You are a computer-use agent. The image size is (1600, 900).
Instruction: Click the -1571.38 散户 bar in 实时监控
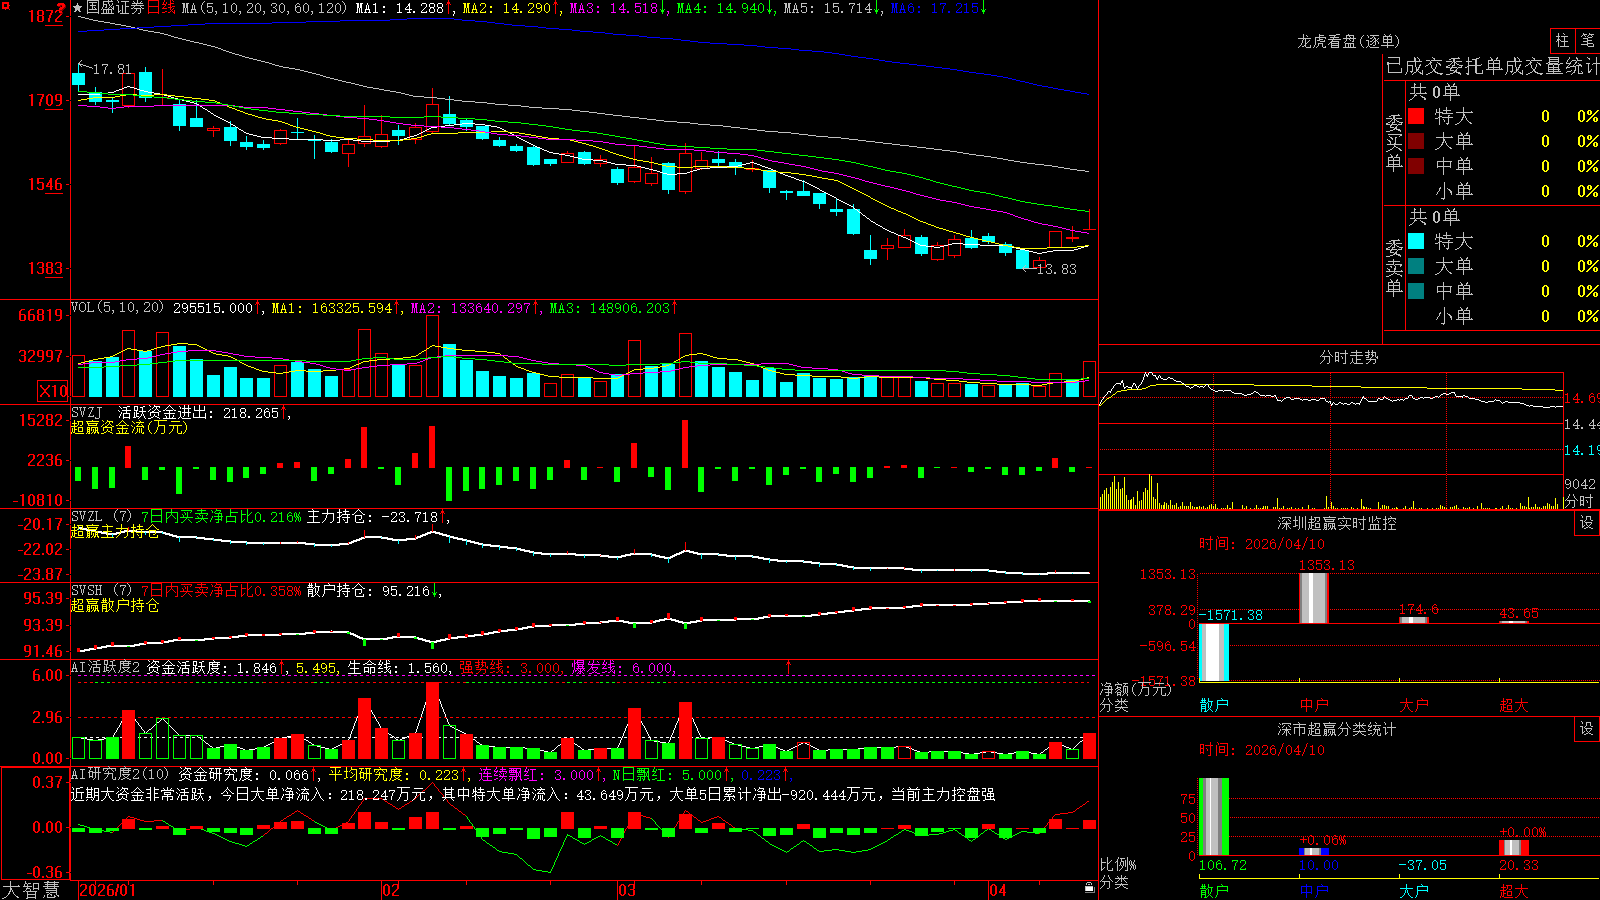1214,652
